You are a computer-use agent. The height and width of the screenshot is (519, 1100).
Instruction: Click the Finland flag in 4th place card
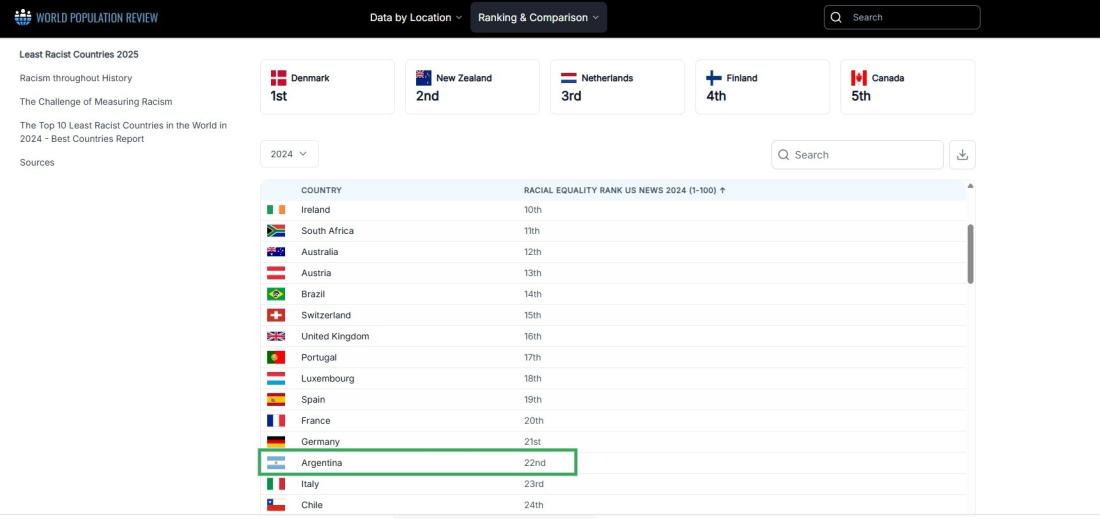click(714, 78)
